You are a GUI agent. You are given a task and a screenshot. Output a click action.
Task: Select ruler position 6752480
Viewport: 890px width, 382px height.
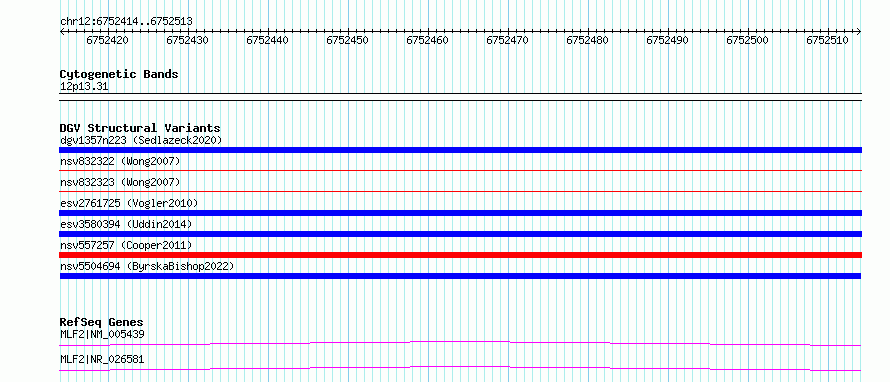pos(587,40)
